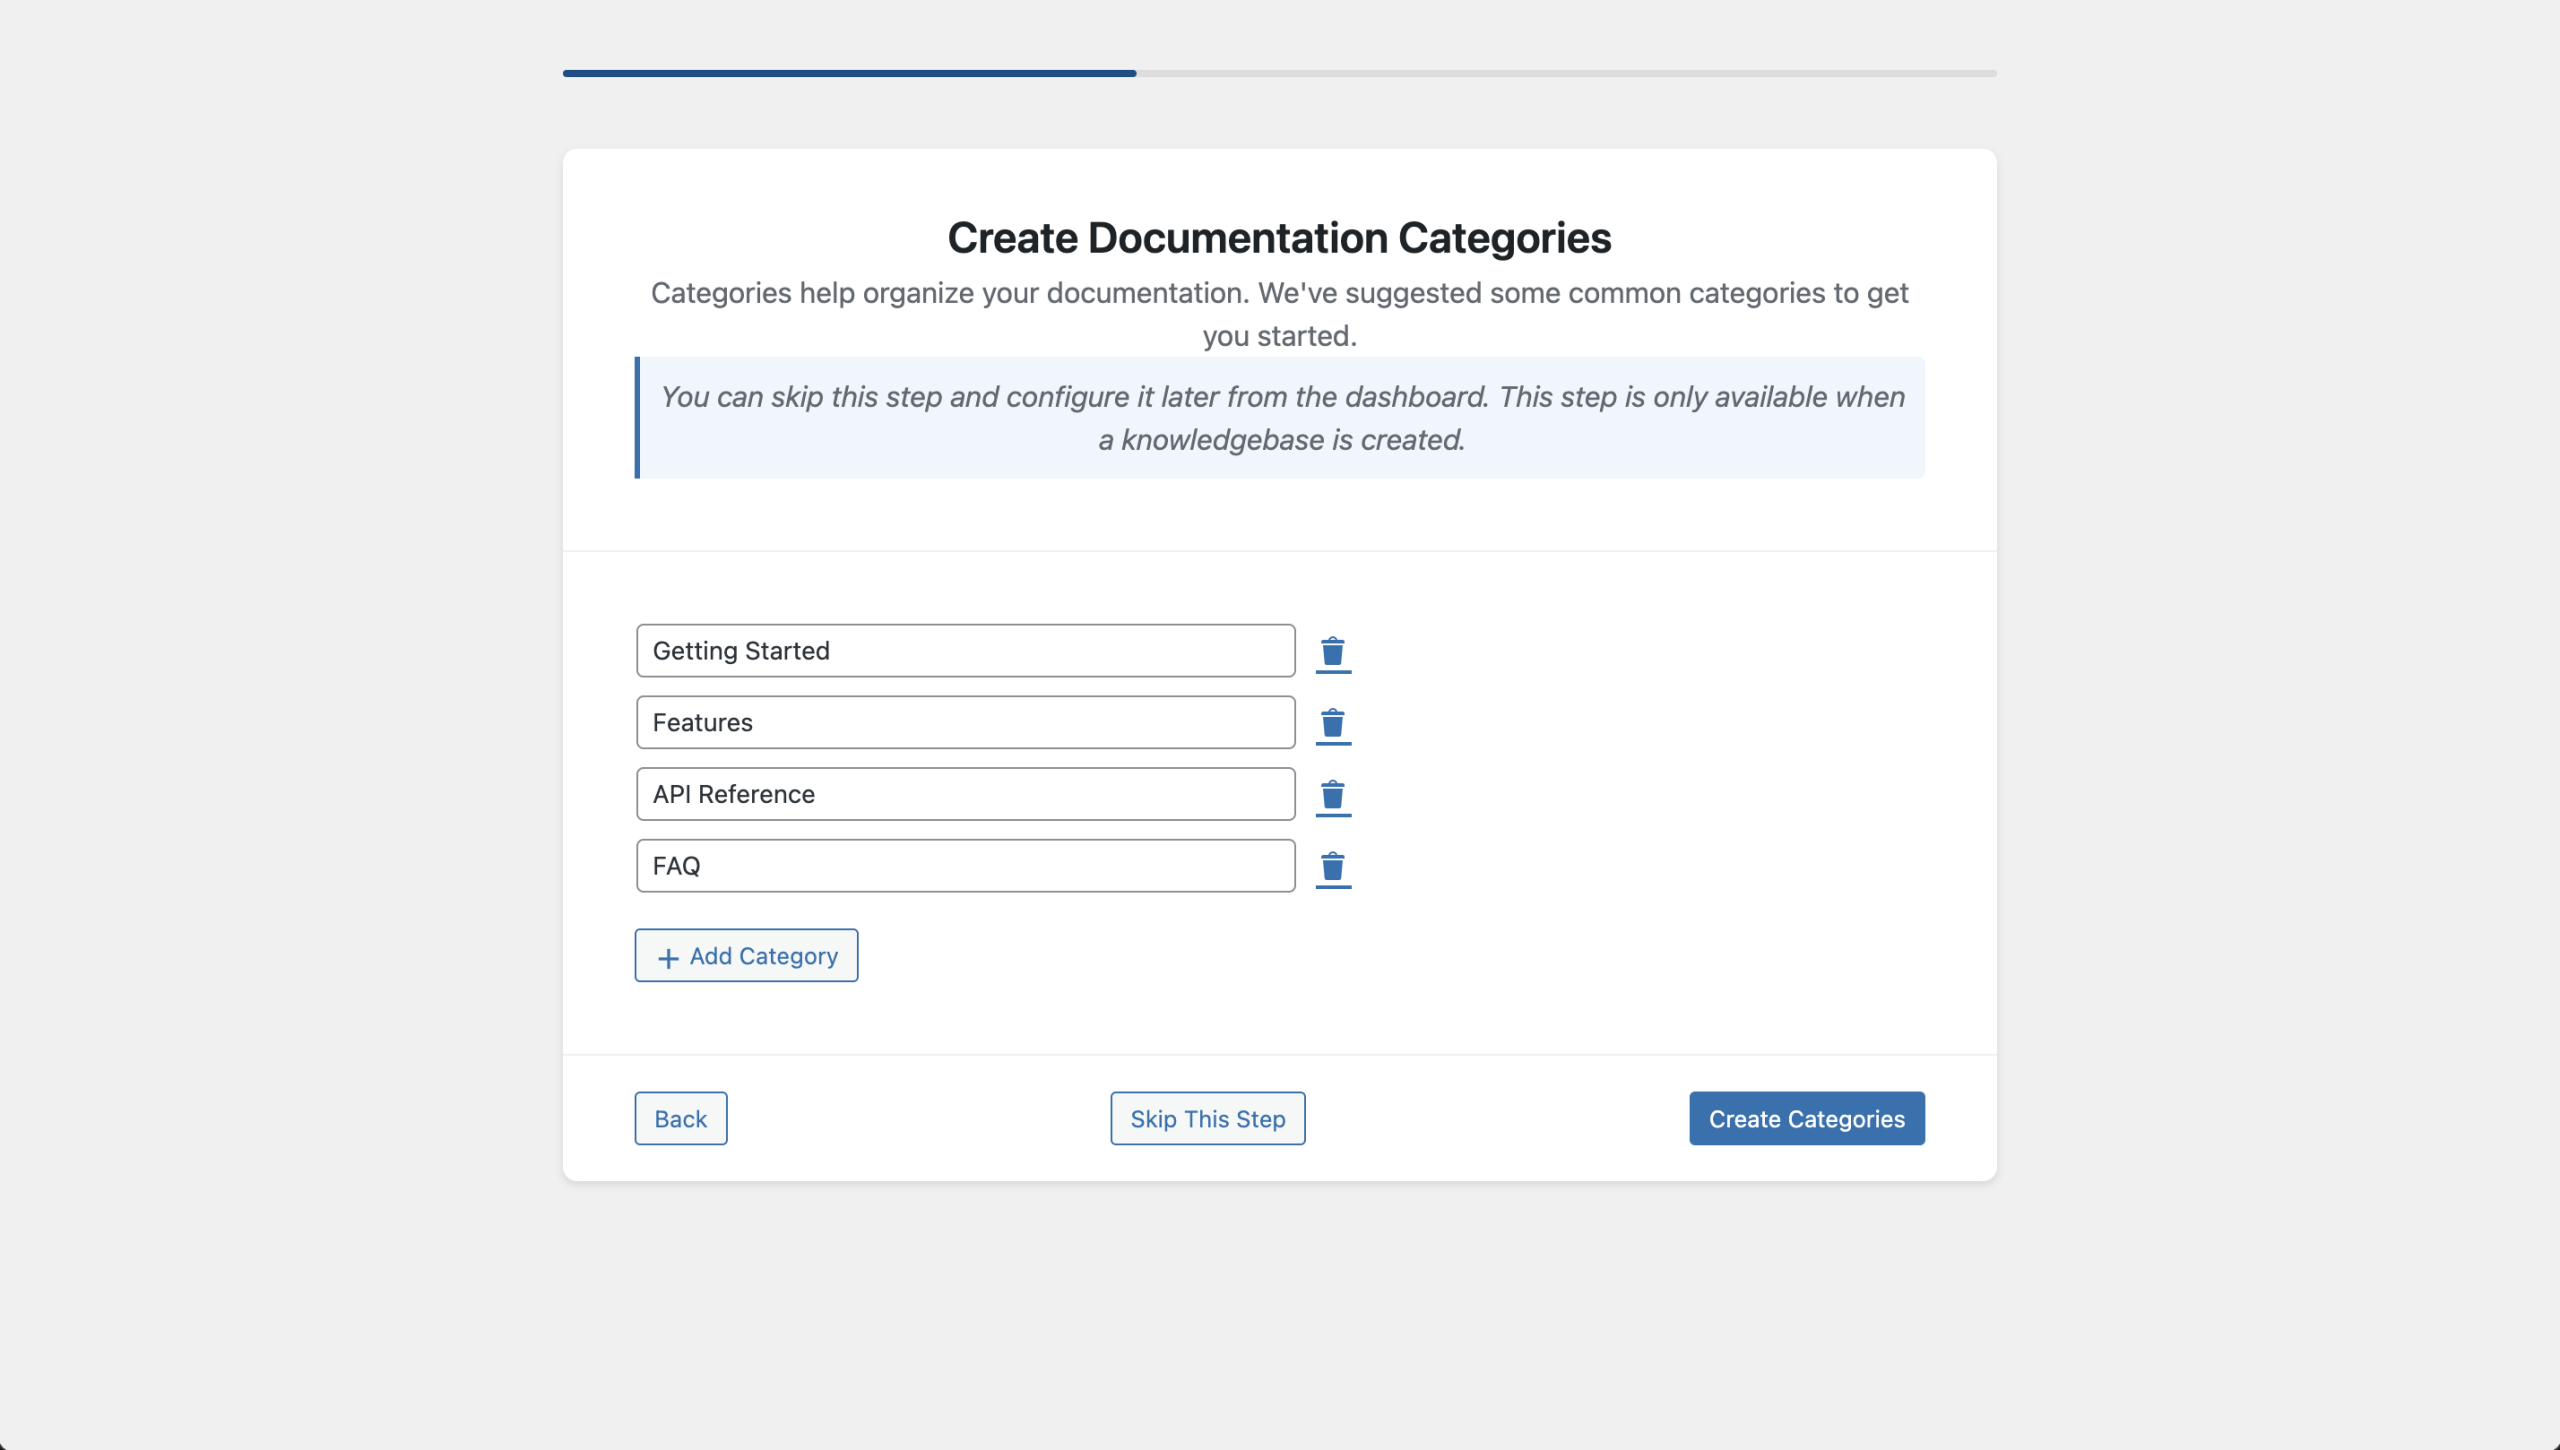Screen dimensions: 2560x1450
Task: Select the API Reference input box
Action: coord(965,794)
